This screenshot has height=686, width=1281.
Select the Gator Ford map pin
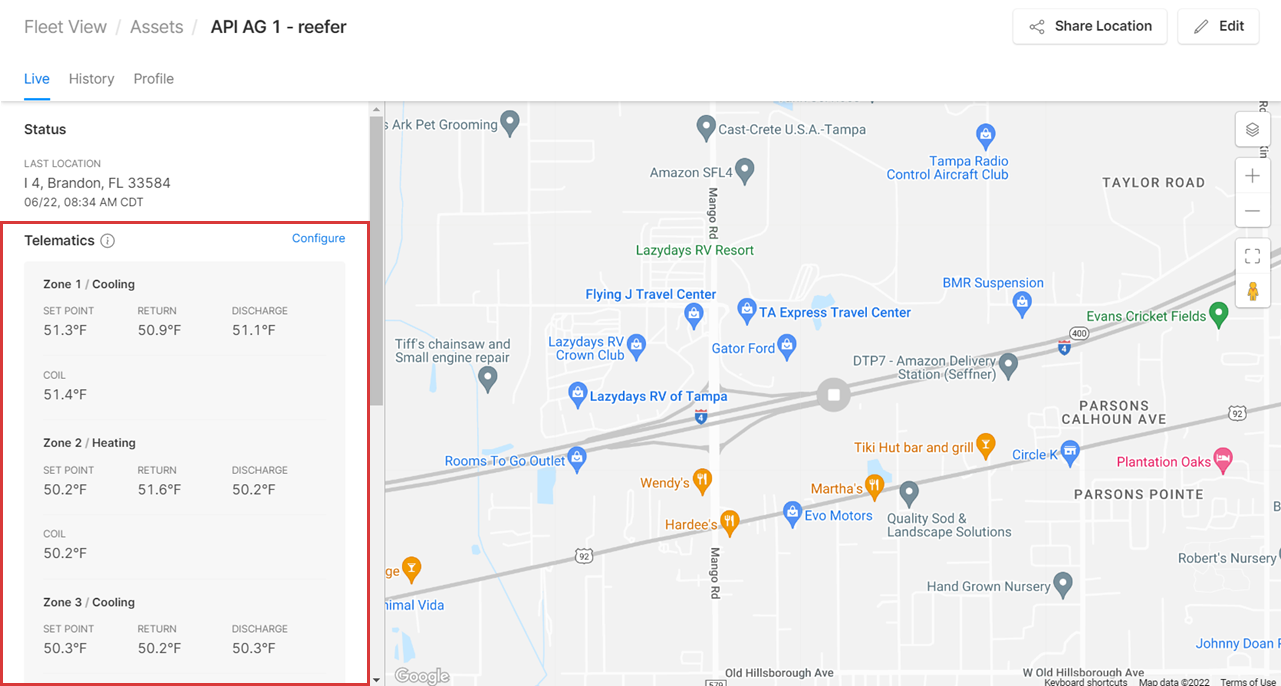[787, 347]
